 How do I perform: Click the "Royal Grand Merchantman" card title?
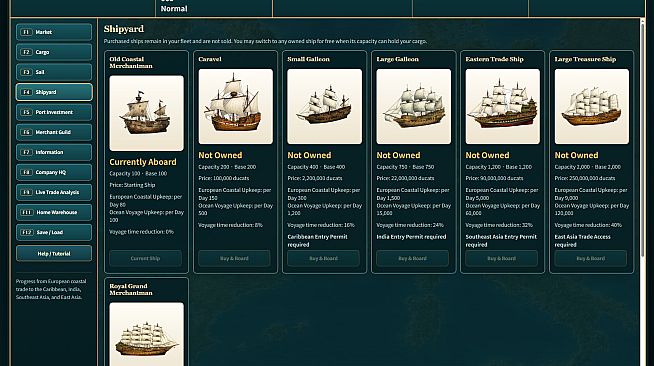pyautogui.click(x=131, y=289)
